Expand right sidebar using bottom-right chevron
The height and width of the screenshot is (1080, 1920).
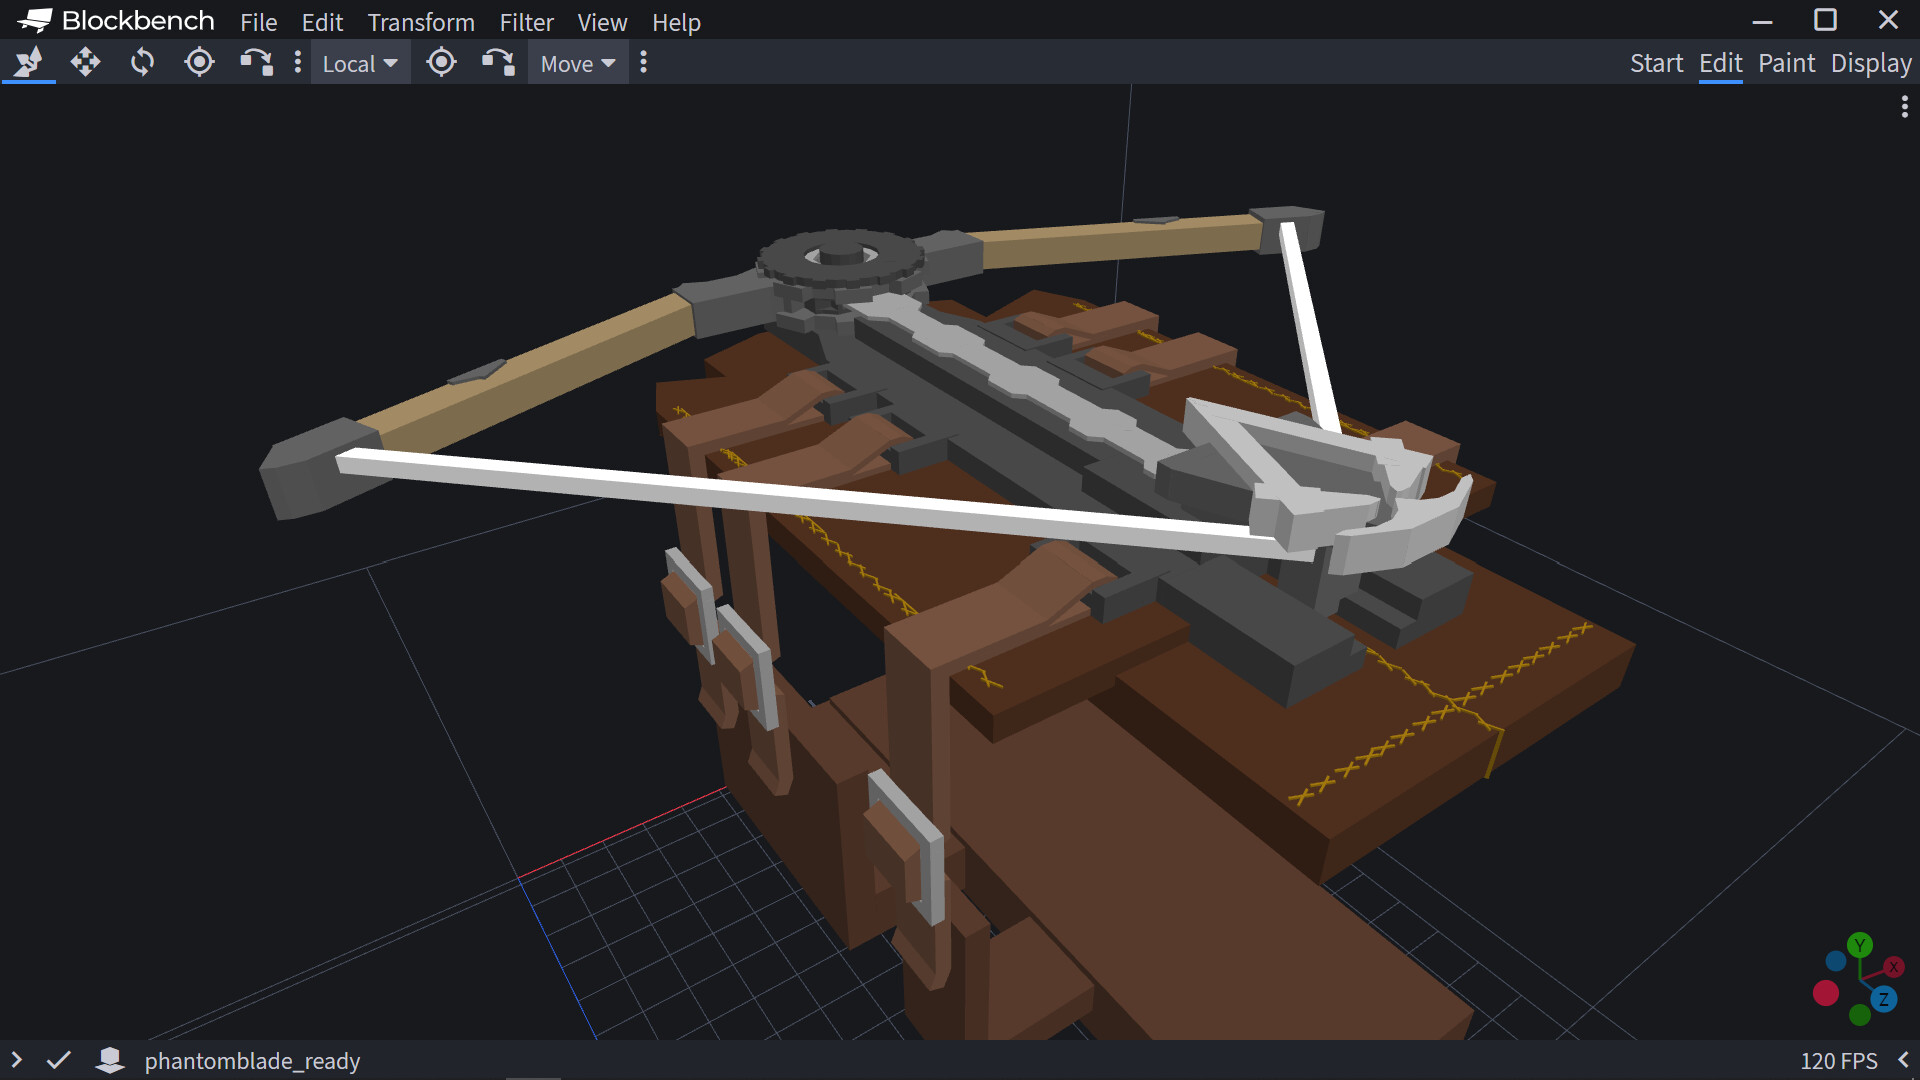point(1903,1060)
